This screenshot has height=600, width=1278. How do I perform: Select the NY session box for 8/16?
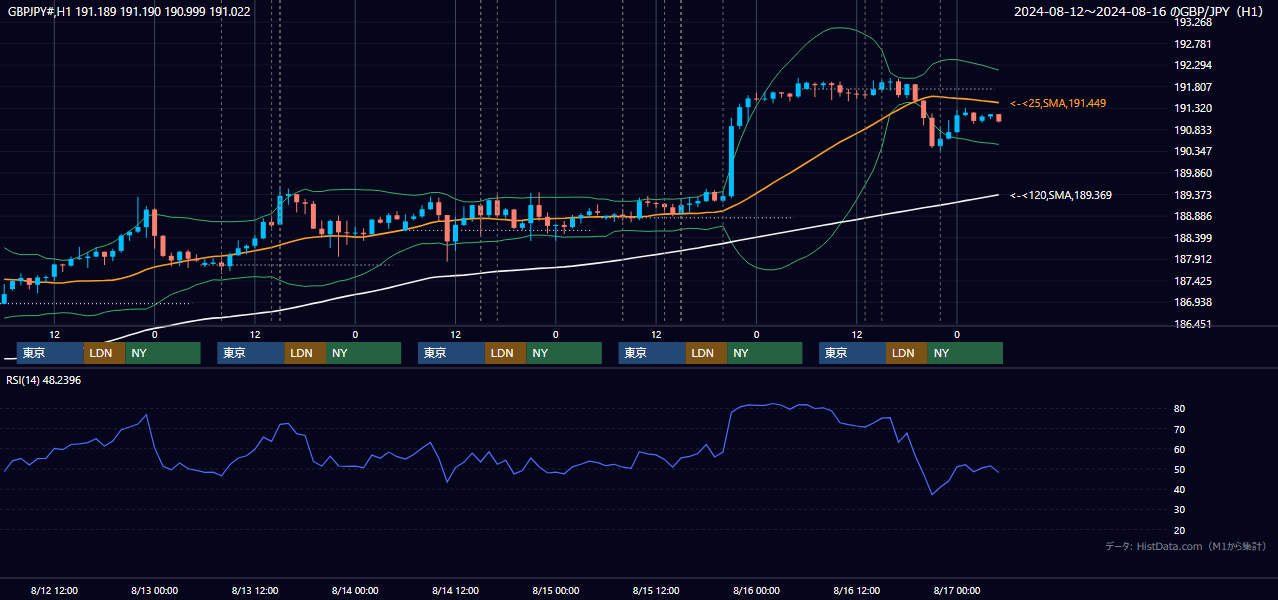pos(965,353)
